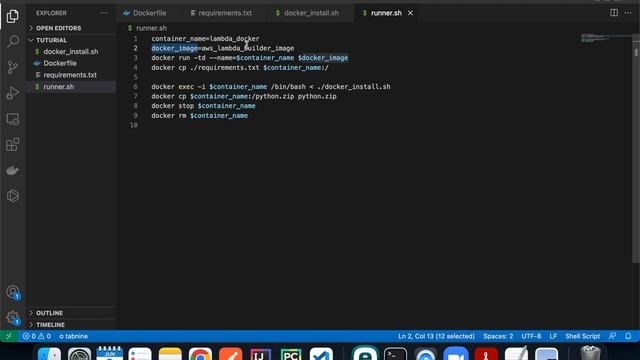Change end of line sequence LF
640x360 pixels.
(553, 336)
